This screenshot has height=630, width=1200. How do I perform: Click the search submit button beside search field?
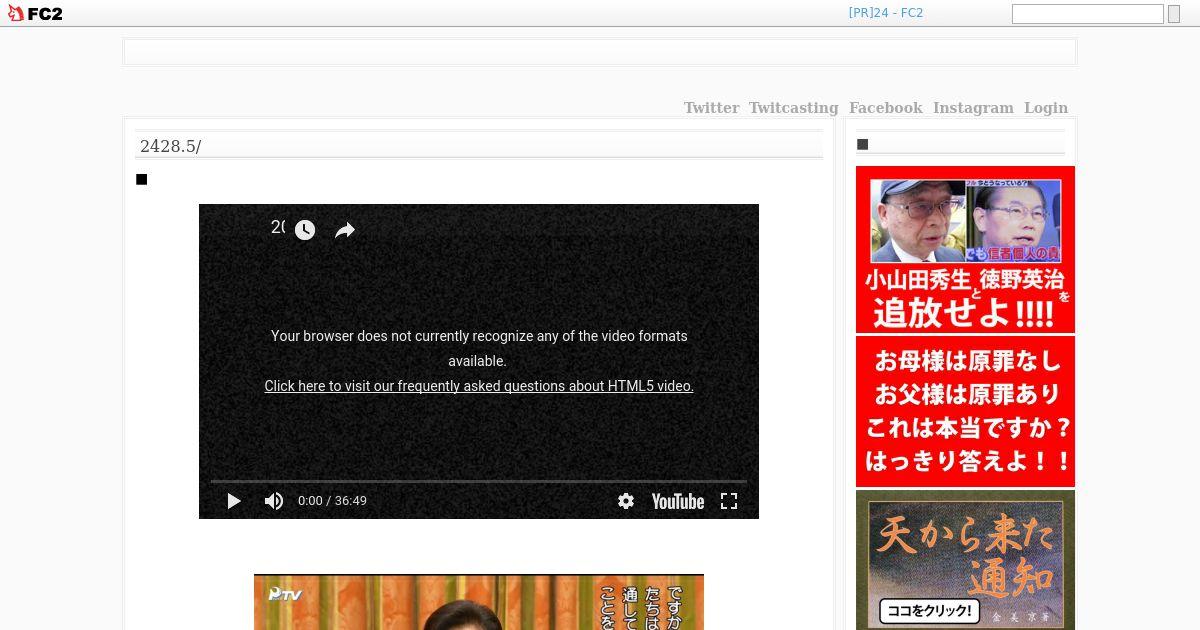tap(1174, 14)
